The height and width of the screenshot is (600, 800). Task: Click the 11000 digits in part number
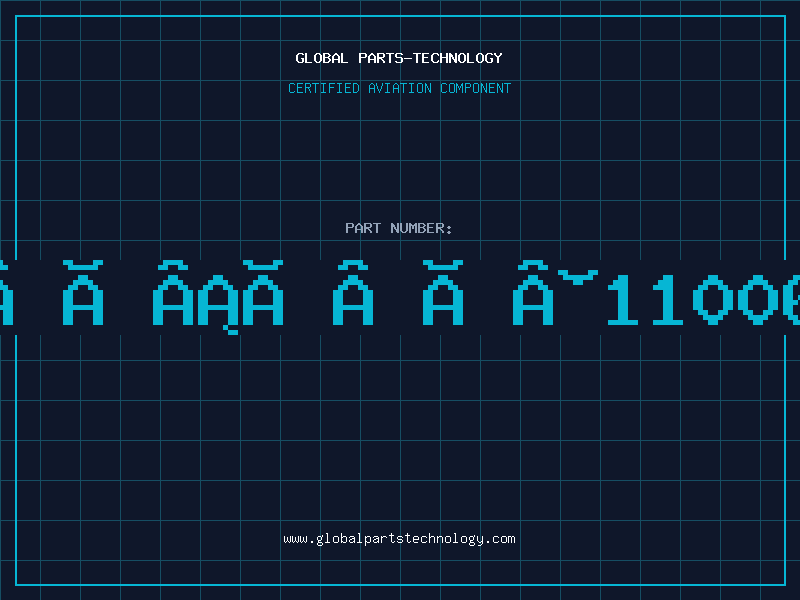tap(703, 299)
